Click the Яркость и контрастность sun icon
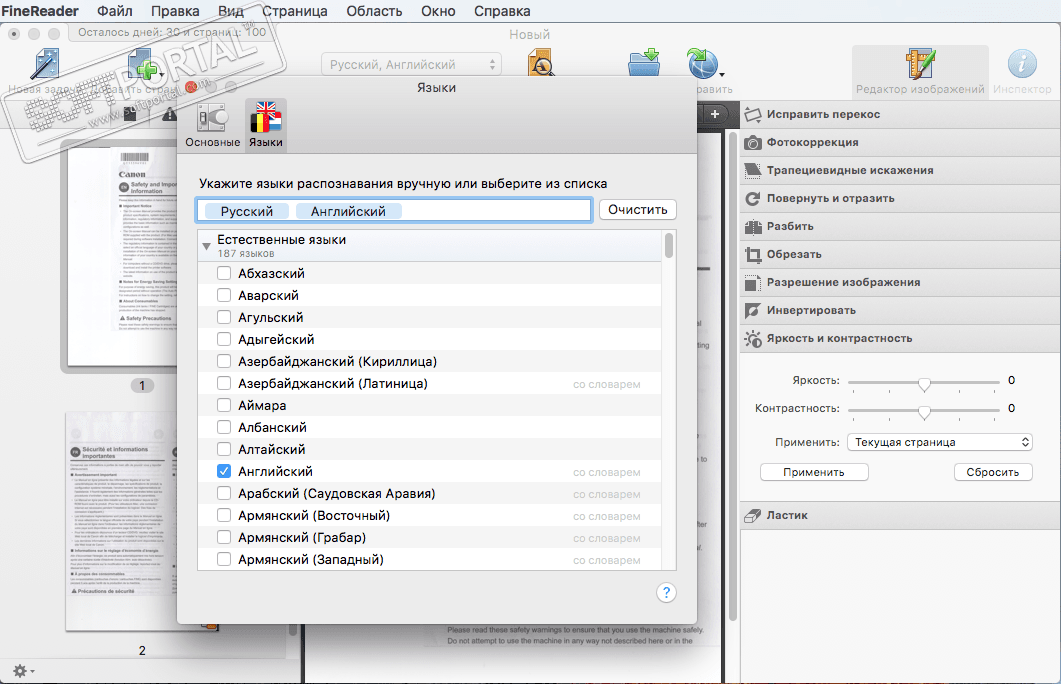This screenshot has width=1061, height=684. pyautogui.click(x=752, y=338)
